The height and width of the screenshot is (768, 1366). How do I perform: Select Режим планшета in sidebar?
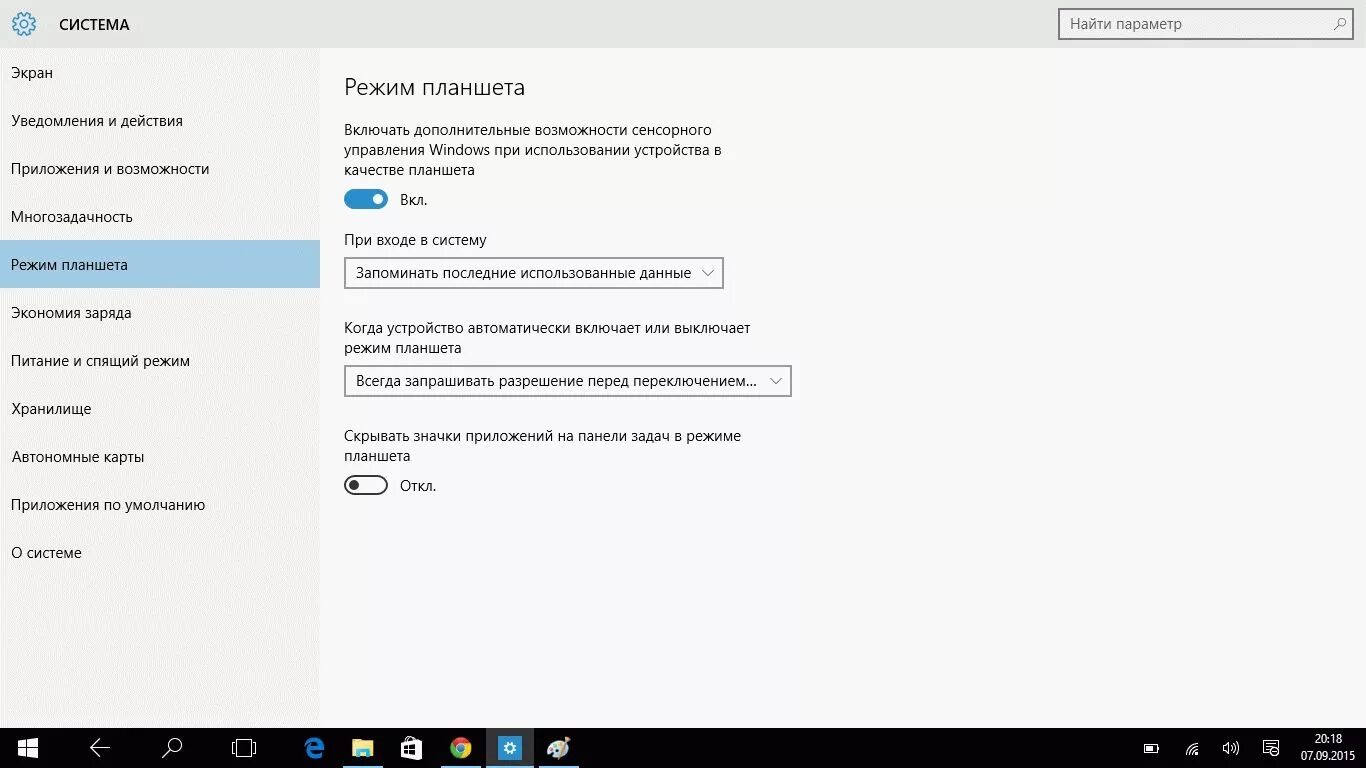click(x=160, y=264)
